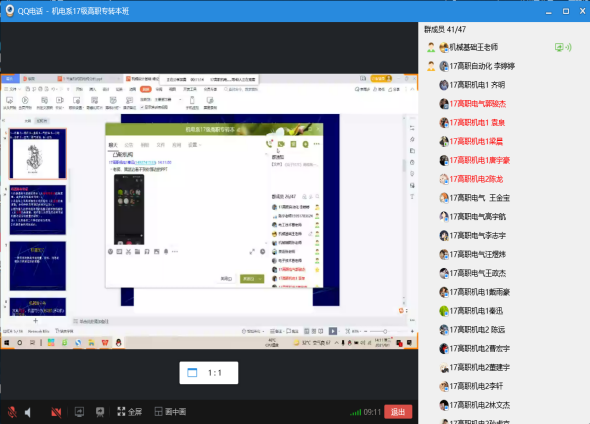Viewport: 590px width, 424px height.
Task: Switch to the highlighted 放映 ribbon tab
Action: click(x=146, y=89)
